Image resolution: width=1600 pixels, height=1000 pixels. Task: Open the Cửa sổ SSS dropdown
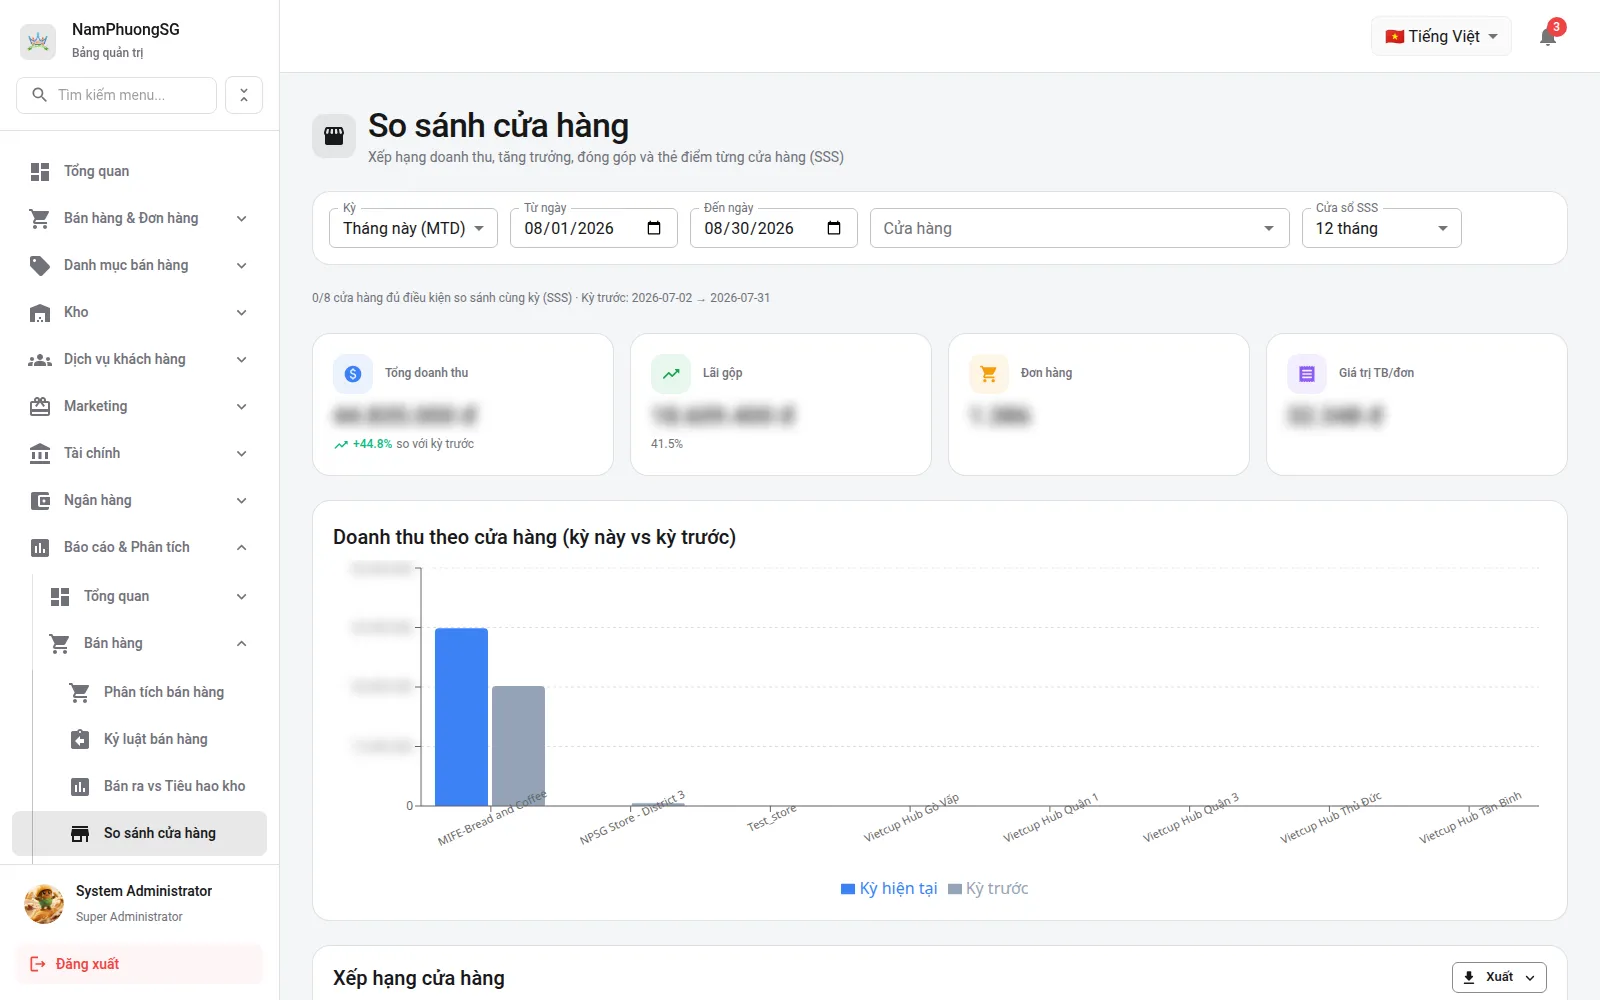point(1381,228)
